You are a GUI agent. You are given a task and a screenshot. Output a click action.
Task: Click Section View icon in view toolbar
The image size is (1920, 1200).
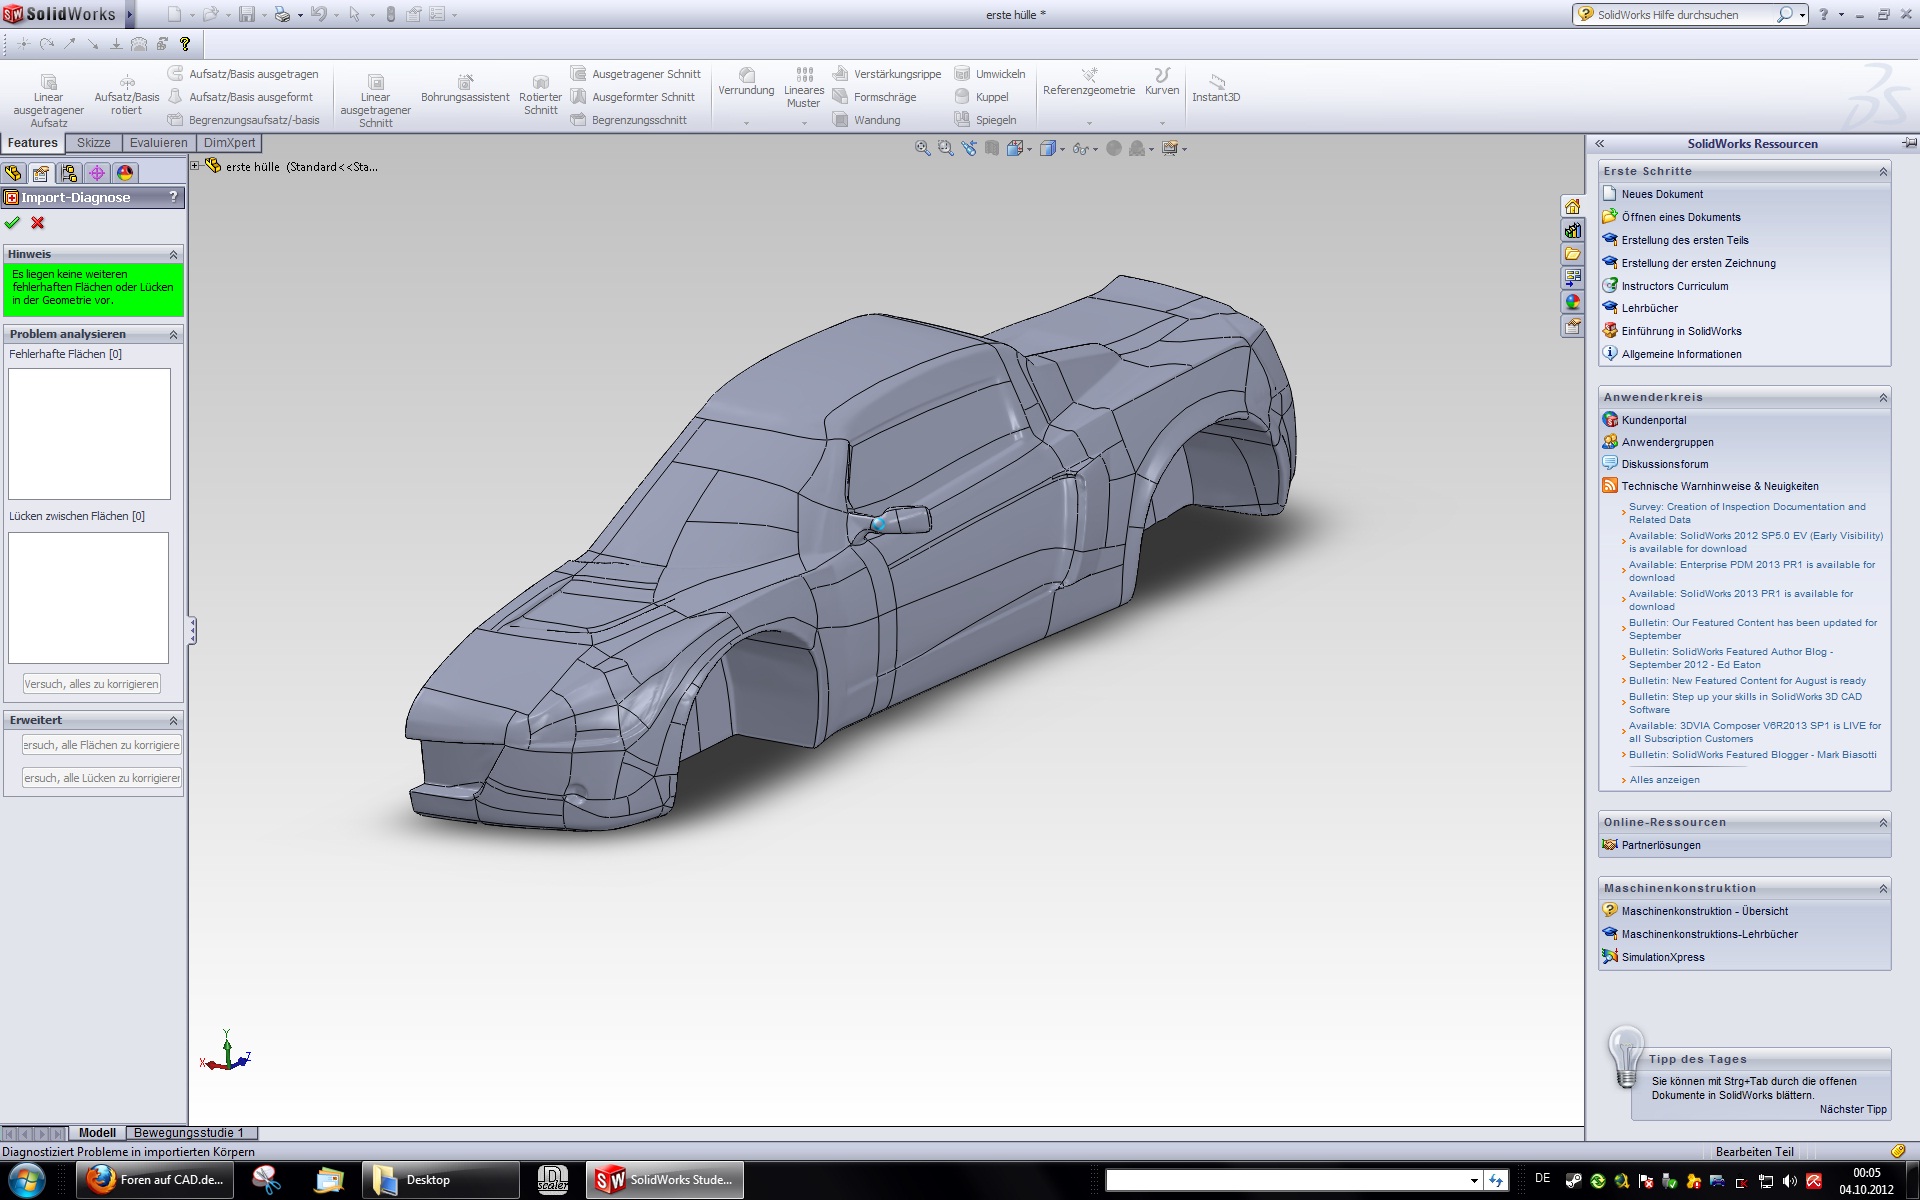tap(991, 148)
